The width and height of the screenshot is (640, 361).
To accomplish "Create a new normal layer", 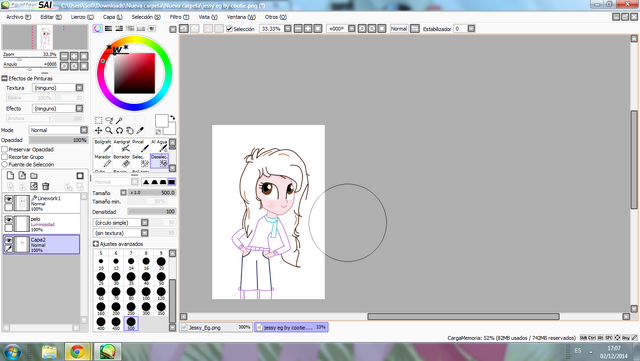I will pos(11,176).
